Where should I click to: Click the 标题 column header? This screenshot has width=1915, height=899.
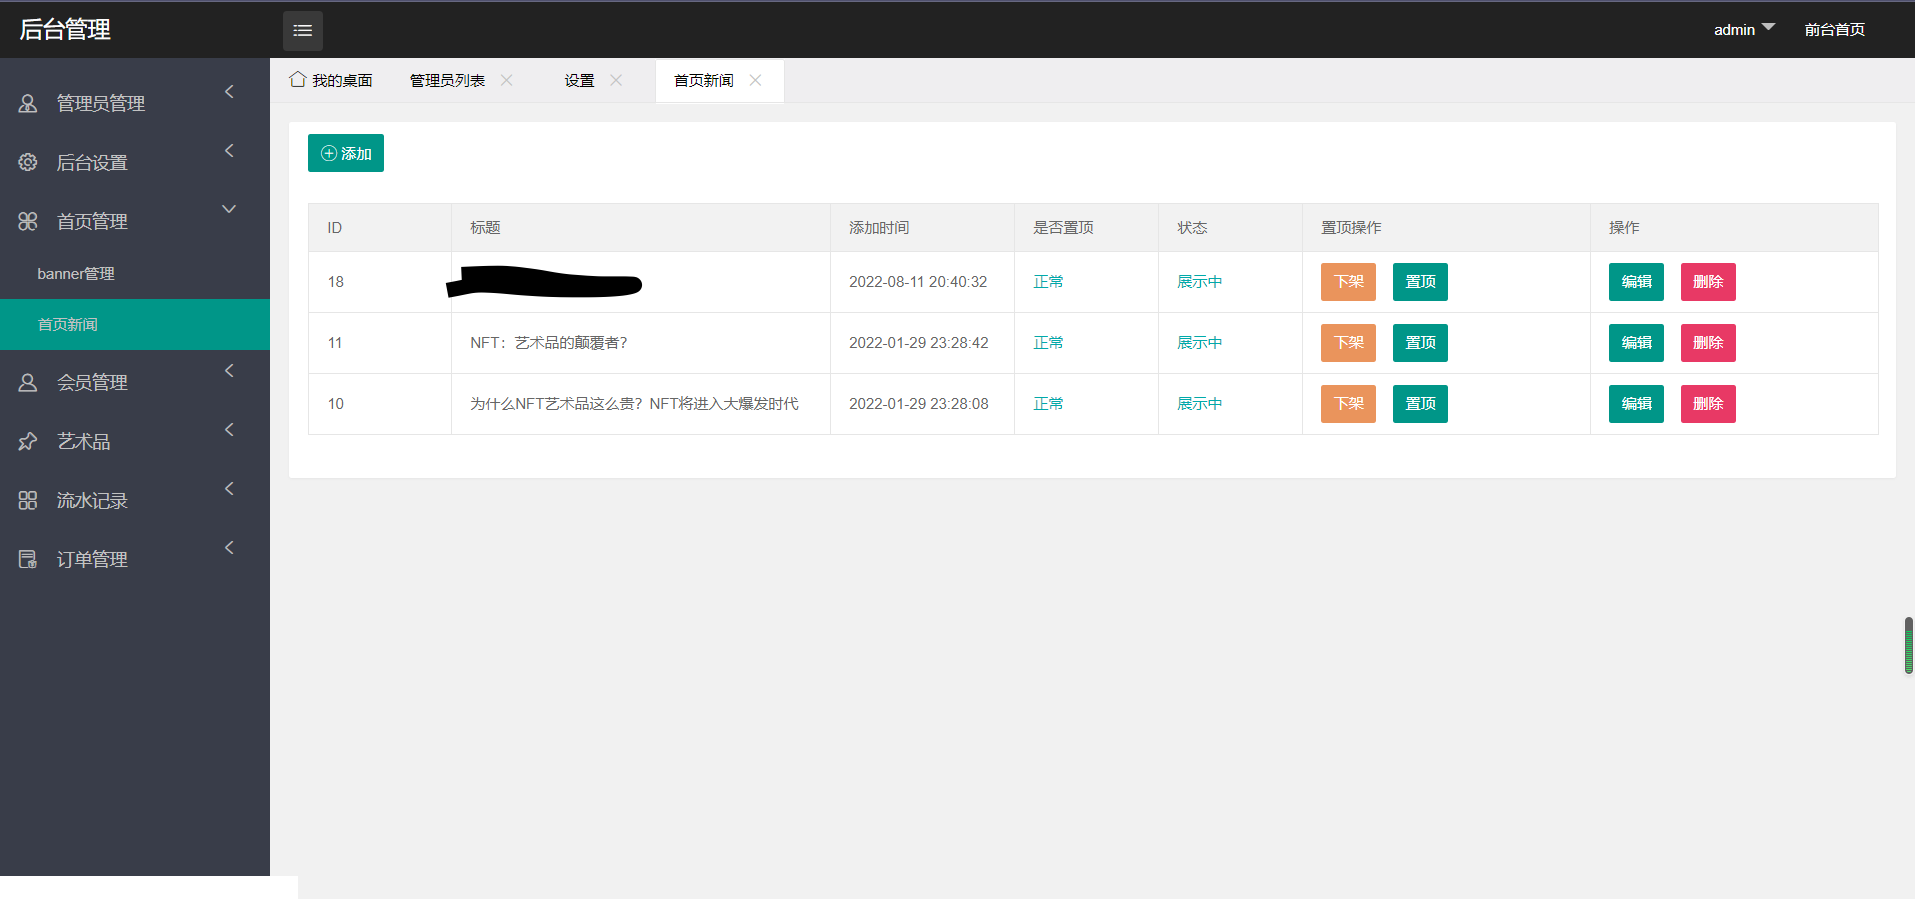[485, 228]
